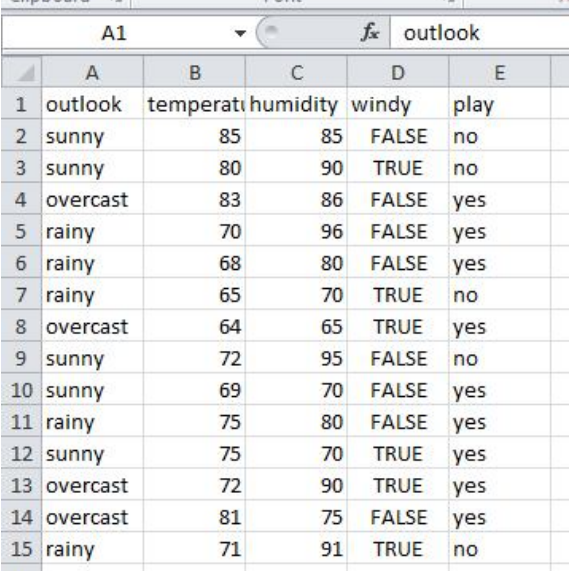The width and height of the screenshot is (584, 571).
Task: Select column C header
Action: point(296,72)
